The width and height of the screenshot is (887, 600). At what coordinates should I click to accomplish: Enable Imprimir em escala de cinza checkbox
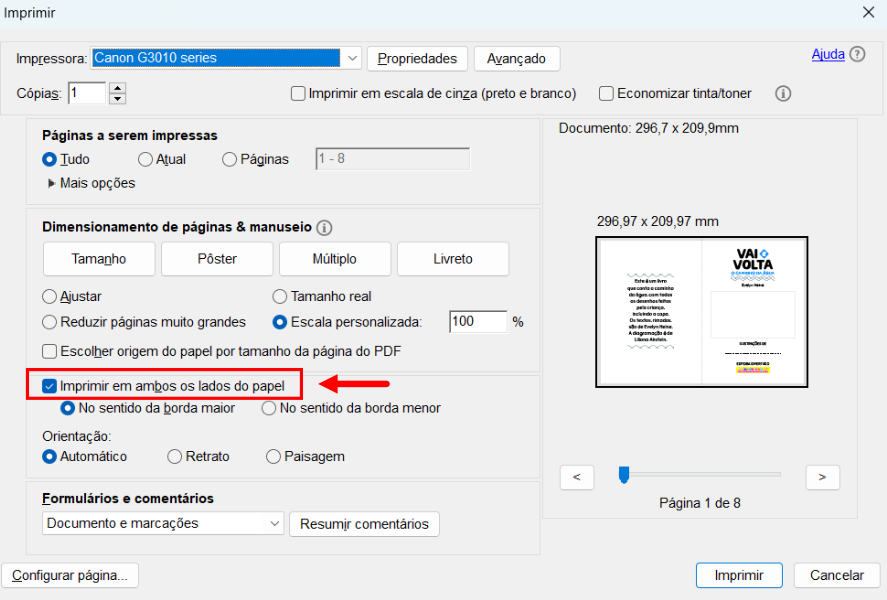pyautogui.click(x=298, y=93)
